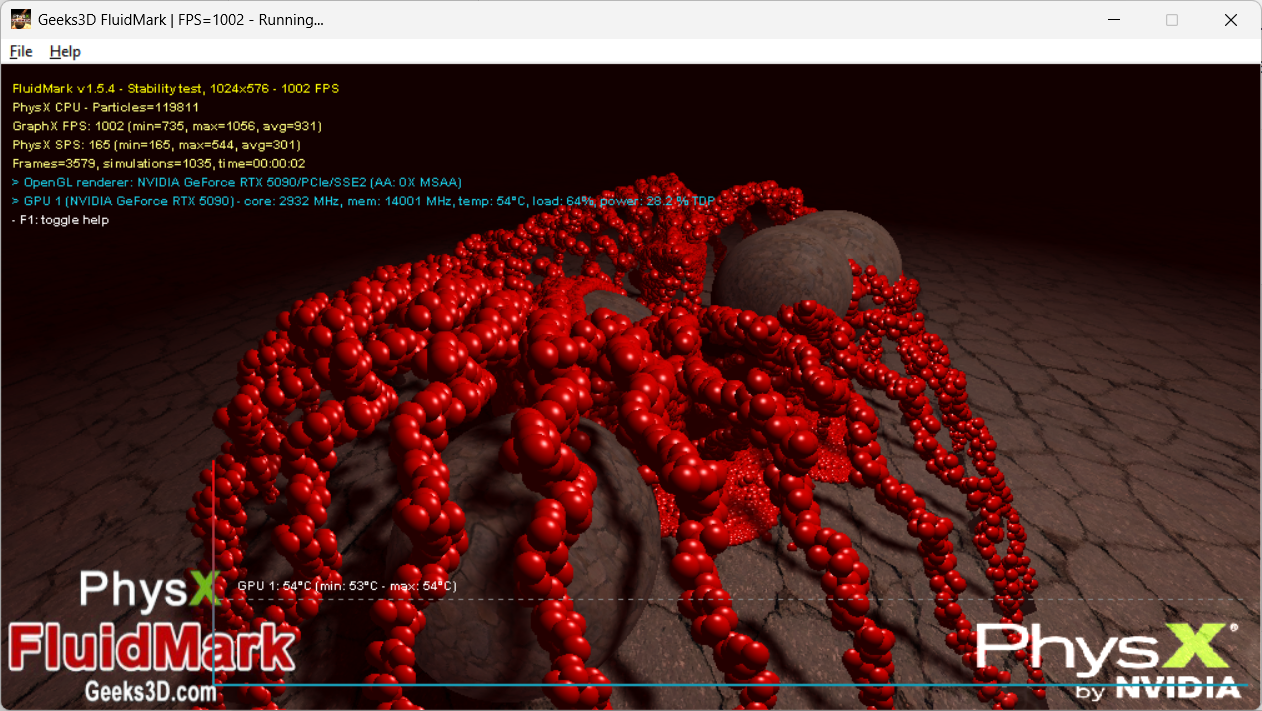Close the FluidMark window
The width and height of the screenshot is (1262, 711).
(x=1231, y=20)
